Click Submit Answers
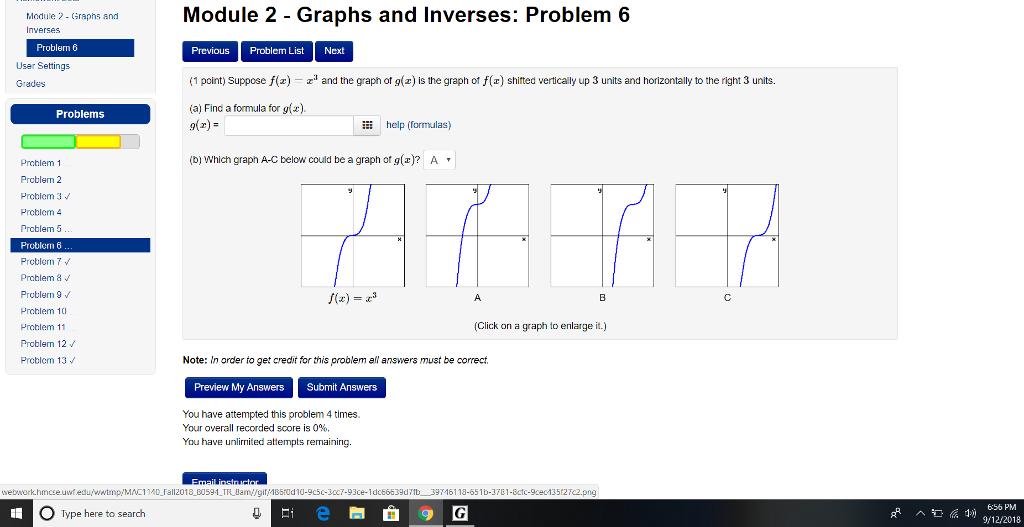Viewport: 1024px width, 527px height. 342,387
